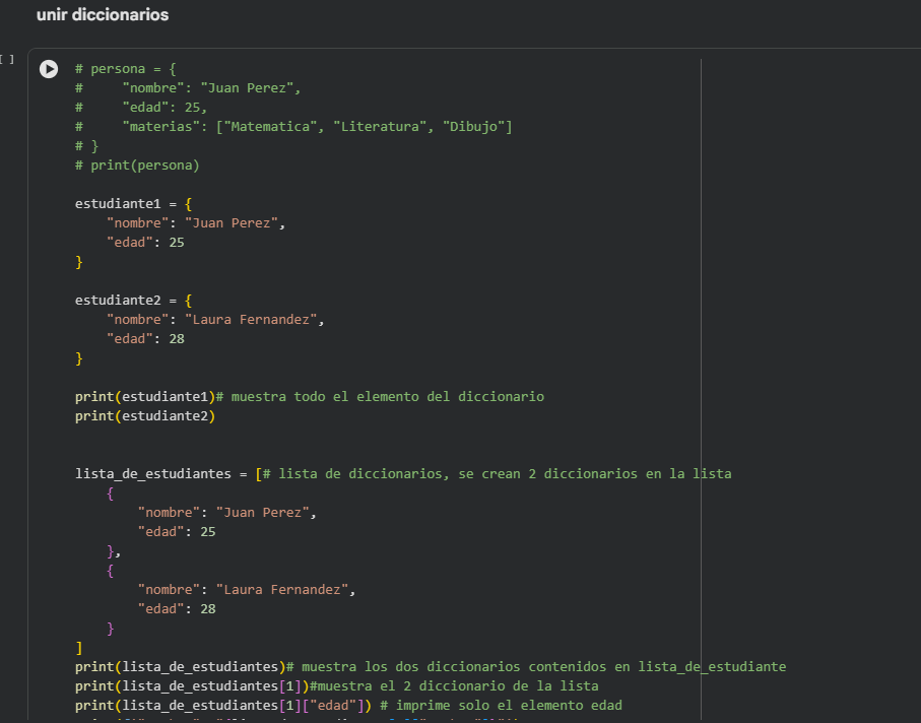Click the 'print(estudiante1)' statement
The height and width of the screenshot is (723, 921).
[x=145, y=397]
